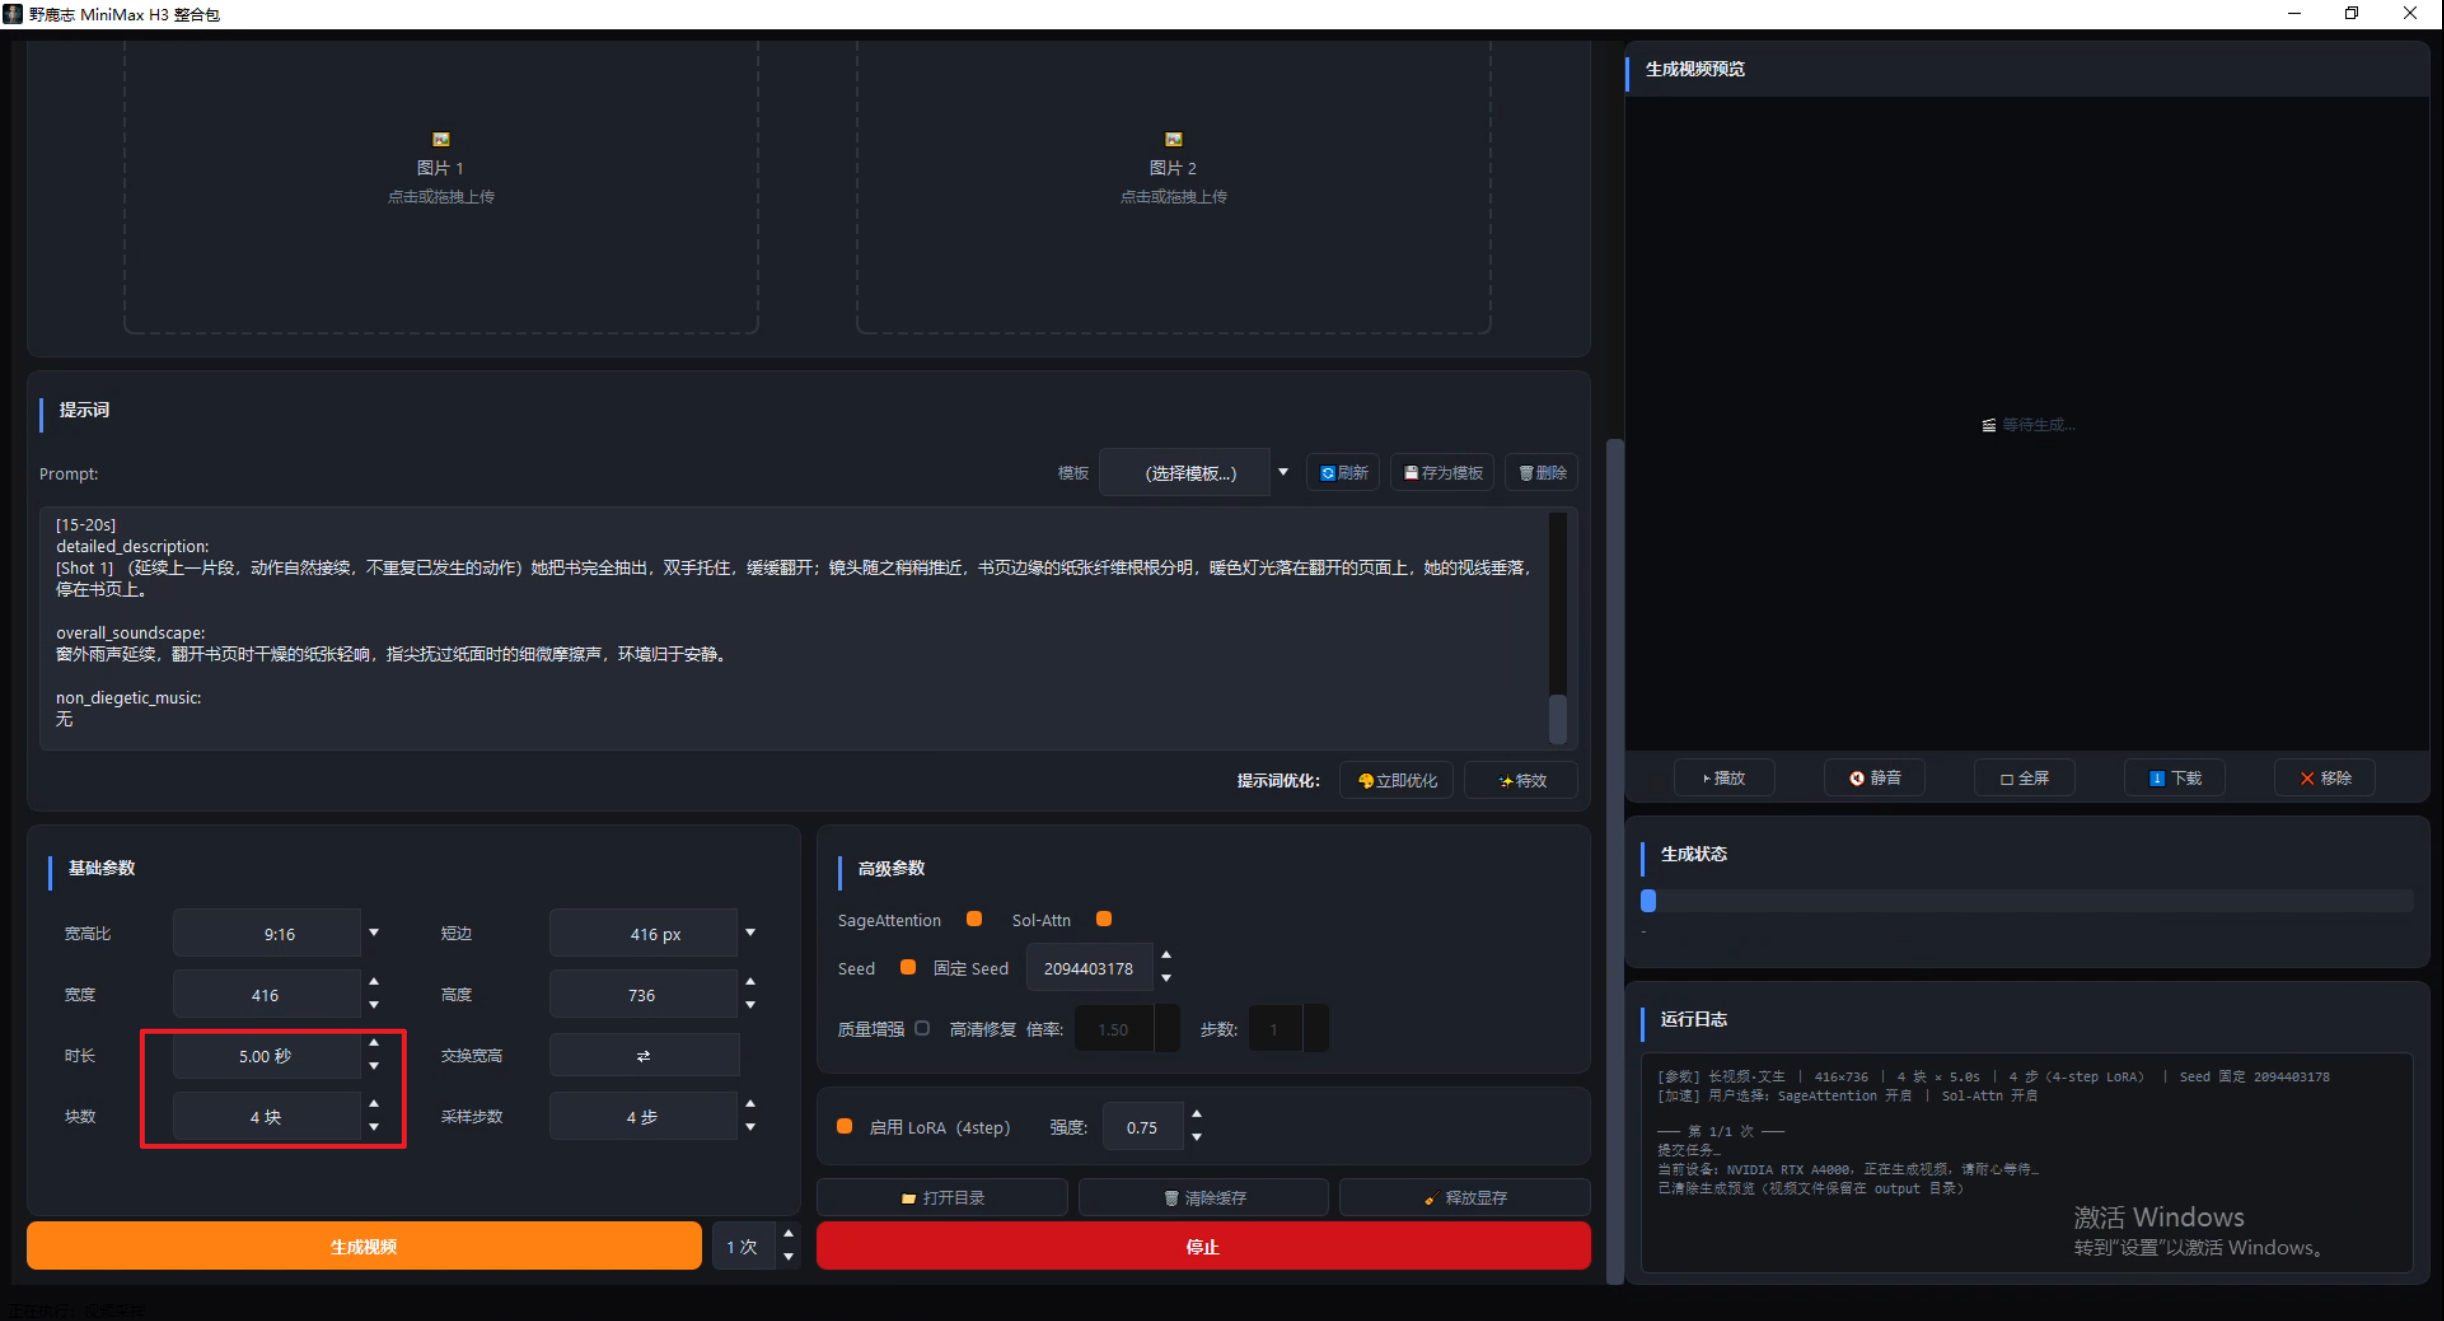Enable the 质量增强 checkbox
Viewport: 2444px width, 1321px height.
coord(922,1028)
